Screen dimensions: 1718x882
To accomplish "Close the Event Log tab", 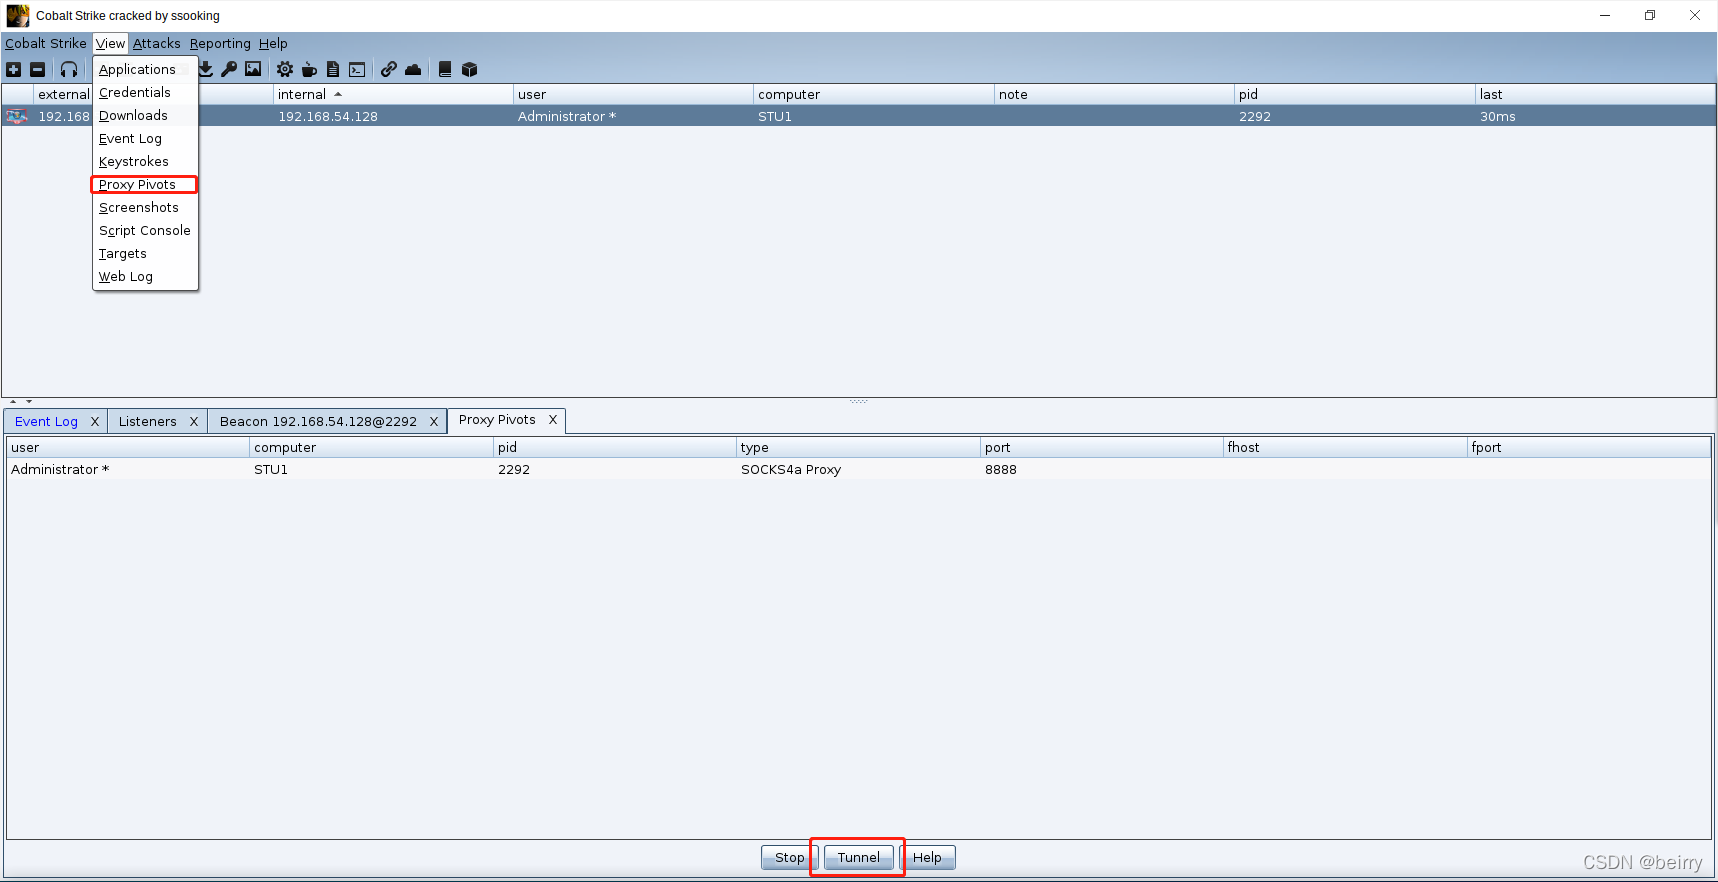I will pos(95,421).
